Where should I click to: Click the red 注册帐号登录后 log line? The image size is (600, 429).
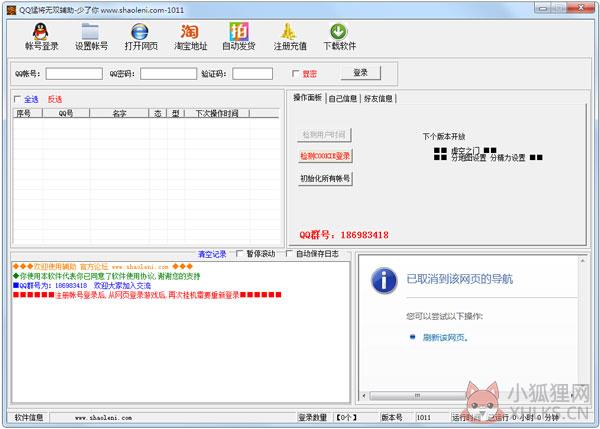[147, 295]
